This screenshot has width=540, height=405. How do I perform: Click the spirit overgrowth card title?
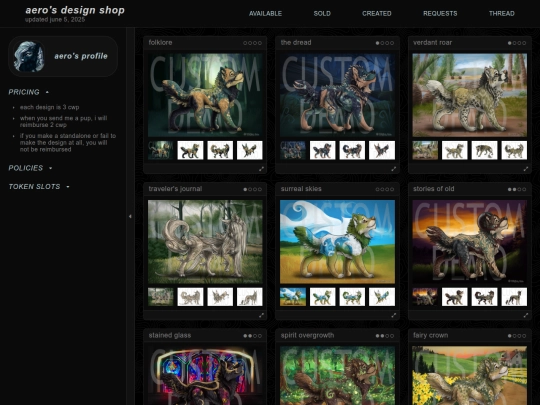307,335
